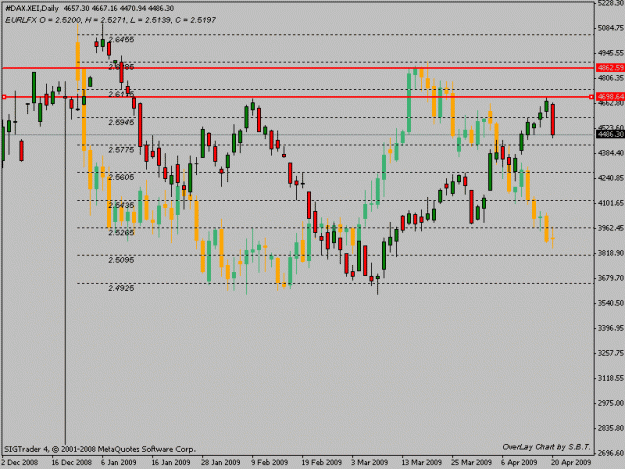This screenshot has height=469, width=625.
Task: Click the 3962.45 price scale value
Action: (611, 228)
